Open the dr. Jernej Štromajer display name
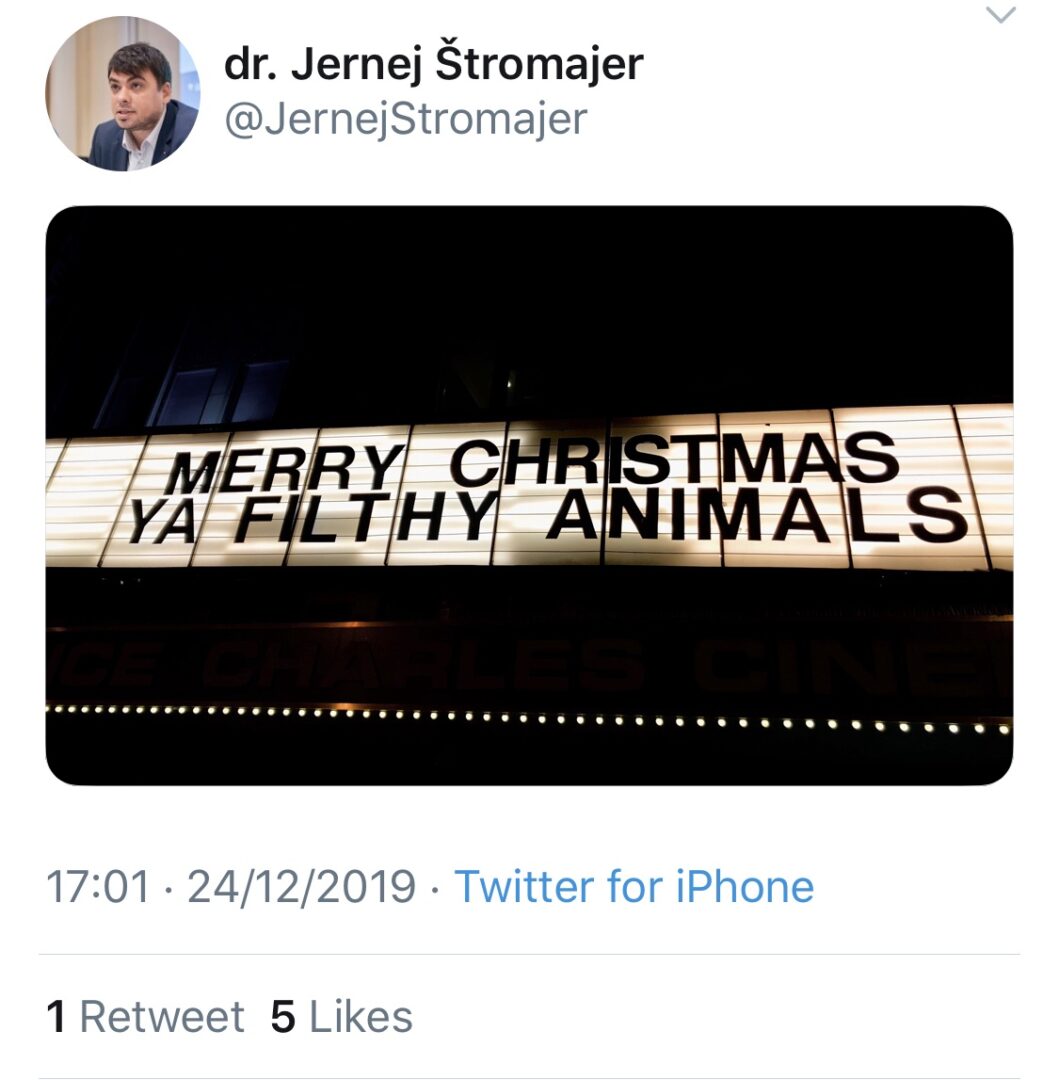1059x1080 pixels. tap(433, 65)
